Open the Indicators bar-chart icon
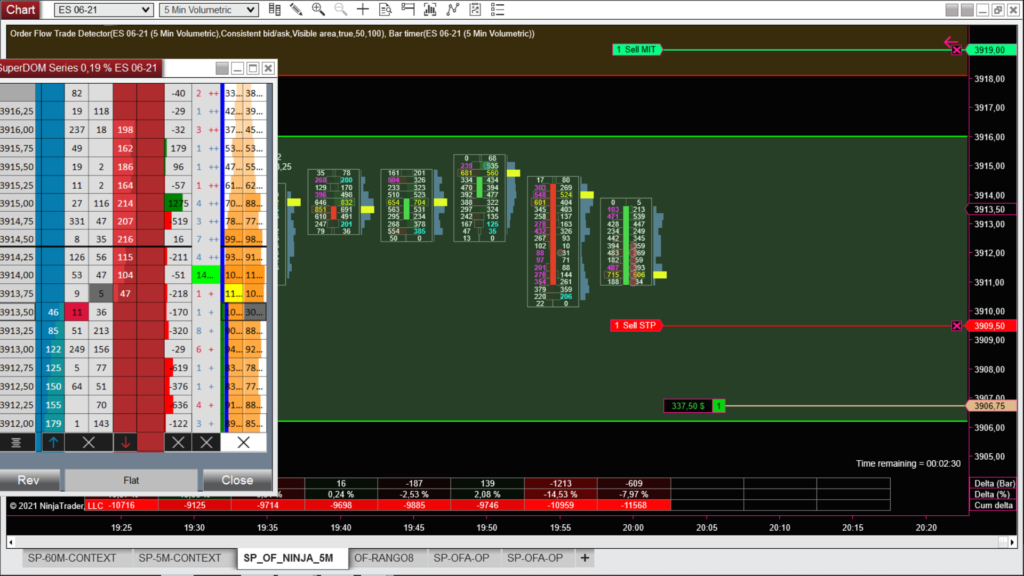1024x576 pixels. click(430, 10)
